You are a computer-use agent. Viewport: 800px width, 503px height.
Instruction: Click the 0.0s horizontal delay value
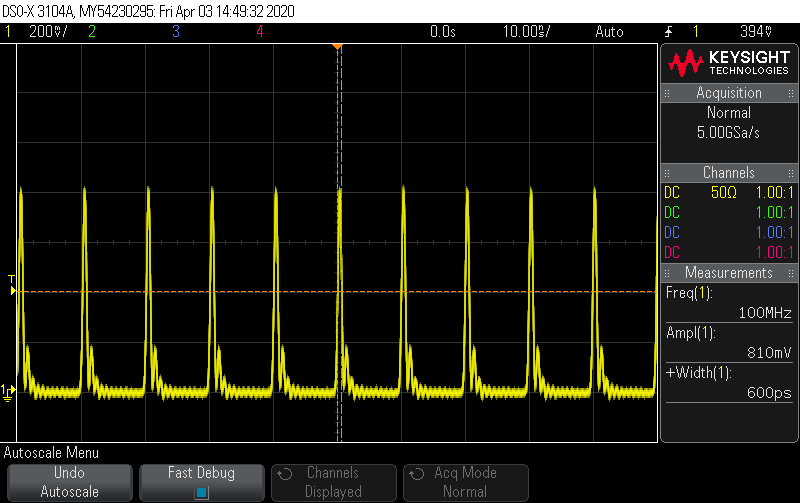click(442, 32)
